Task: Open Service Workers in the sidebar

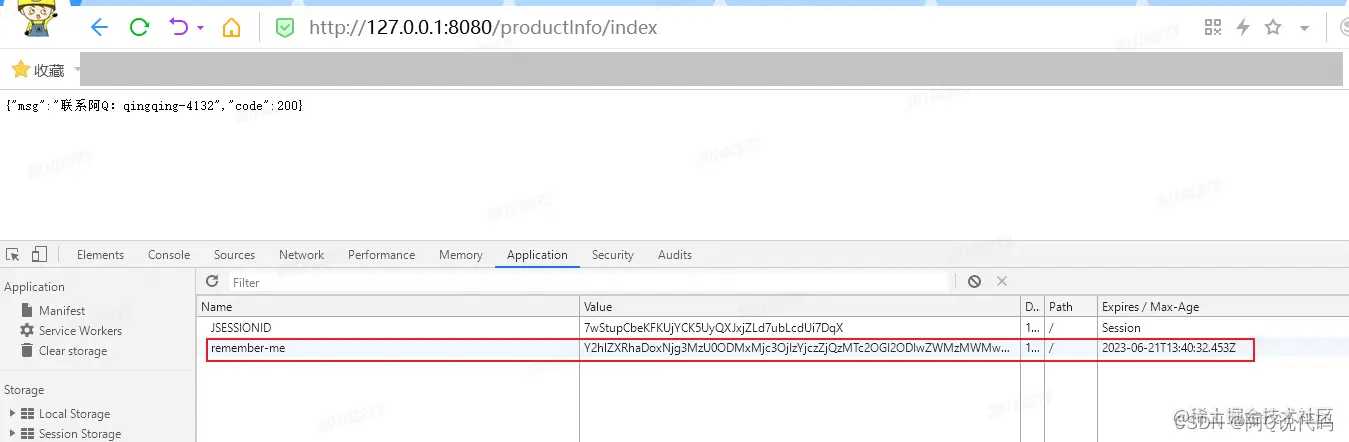Action: pos(80,331)
